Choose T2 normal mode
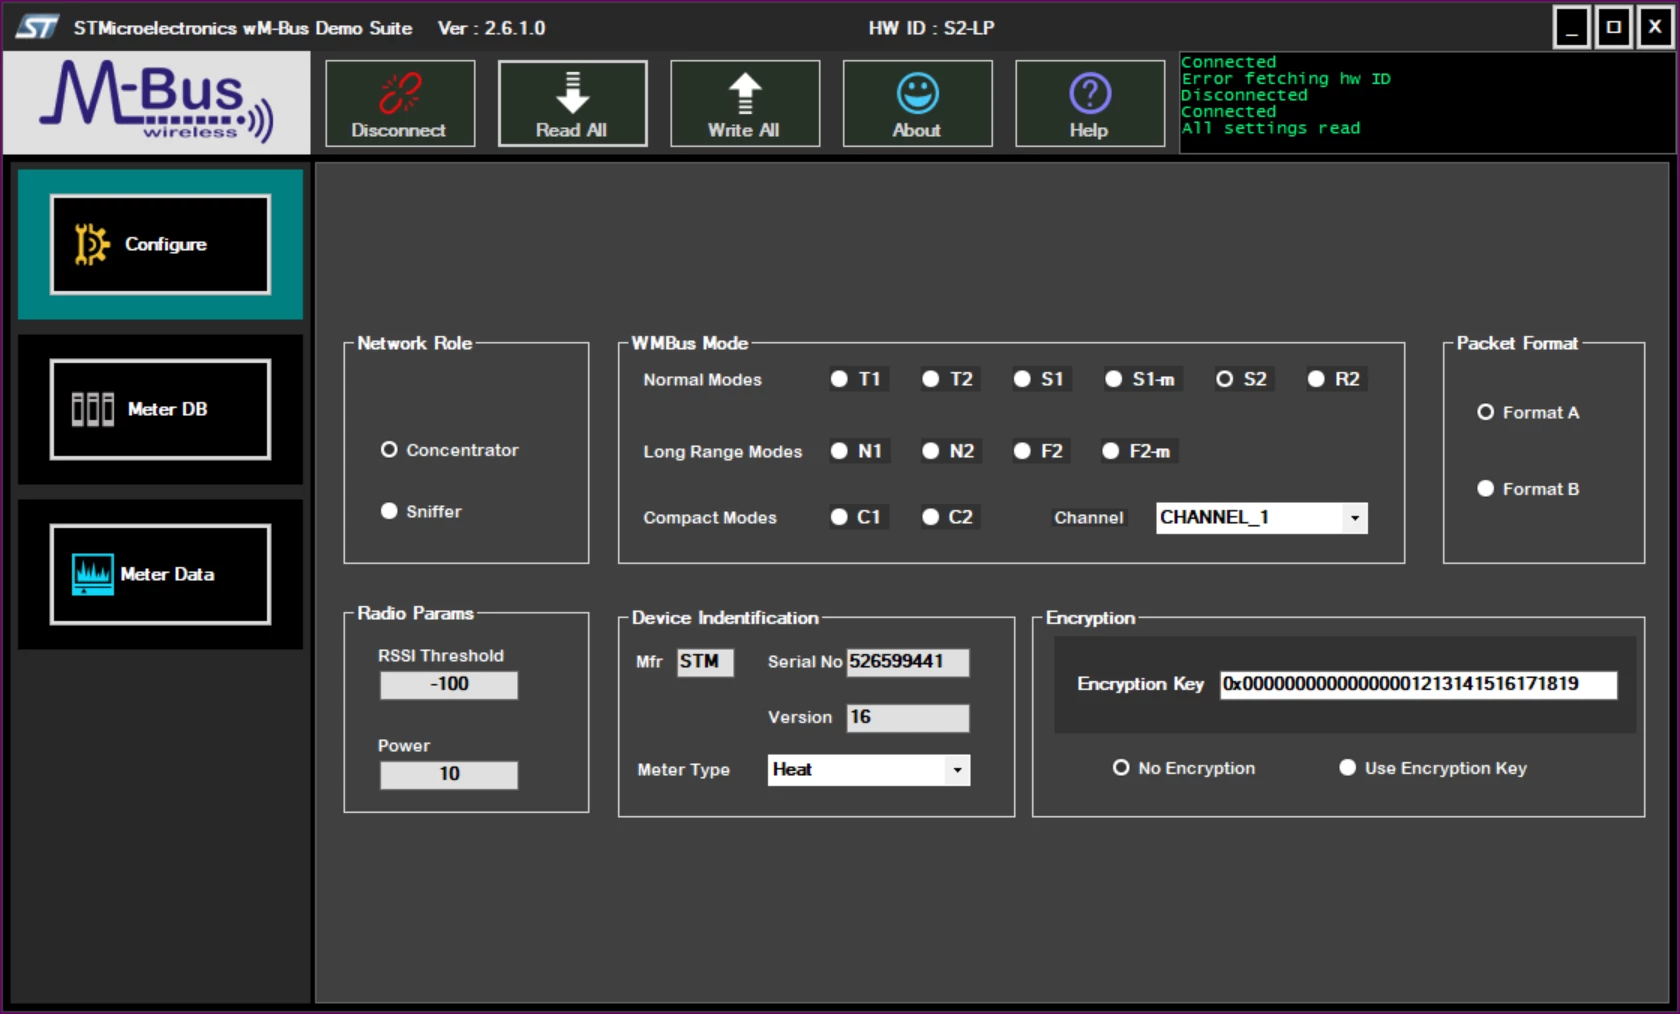Screen dimensions: 1680x1014 (x=930, y=379)
